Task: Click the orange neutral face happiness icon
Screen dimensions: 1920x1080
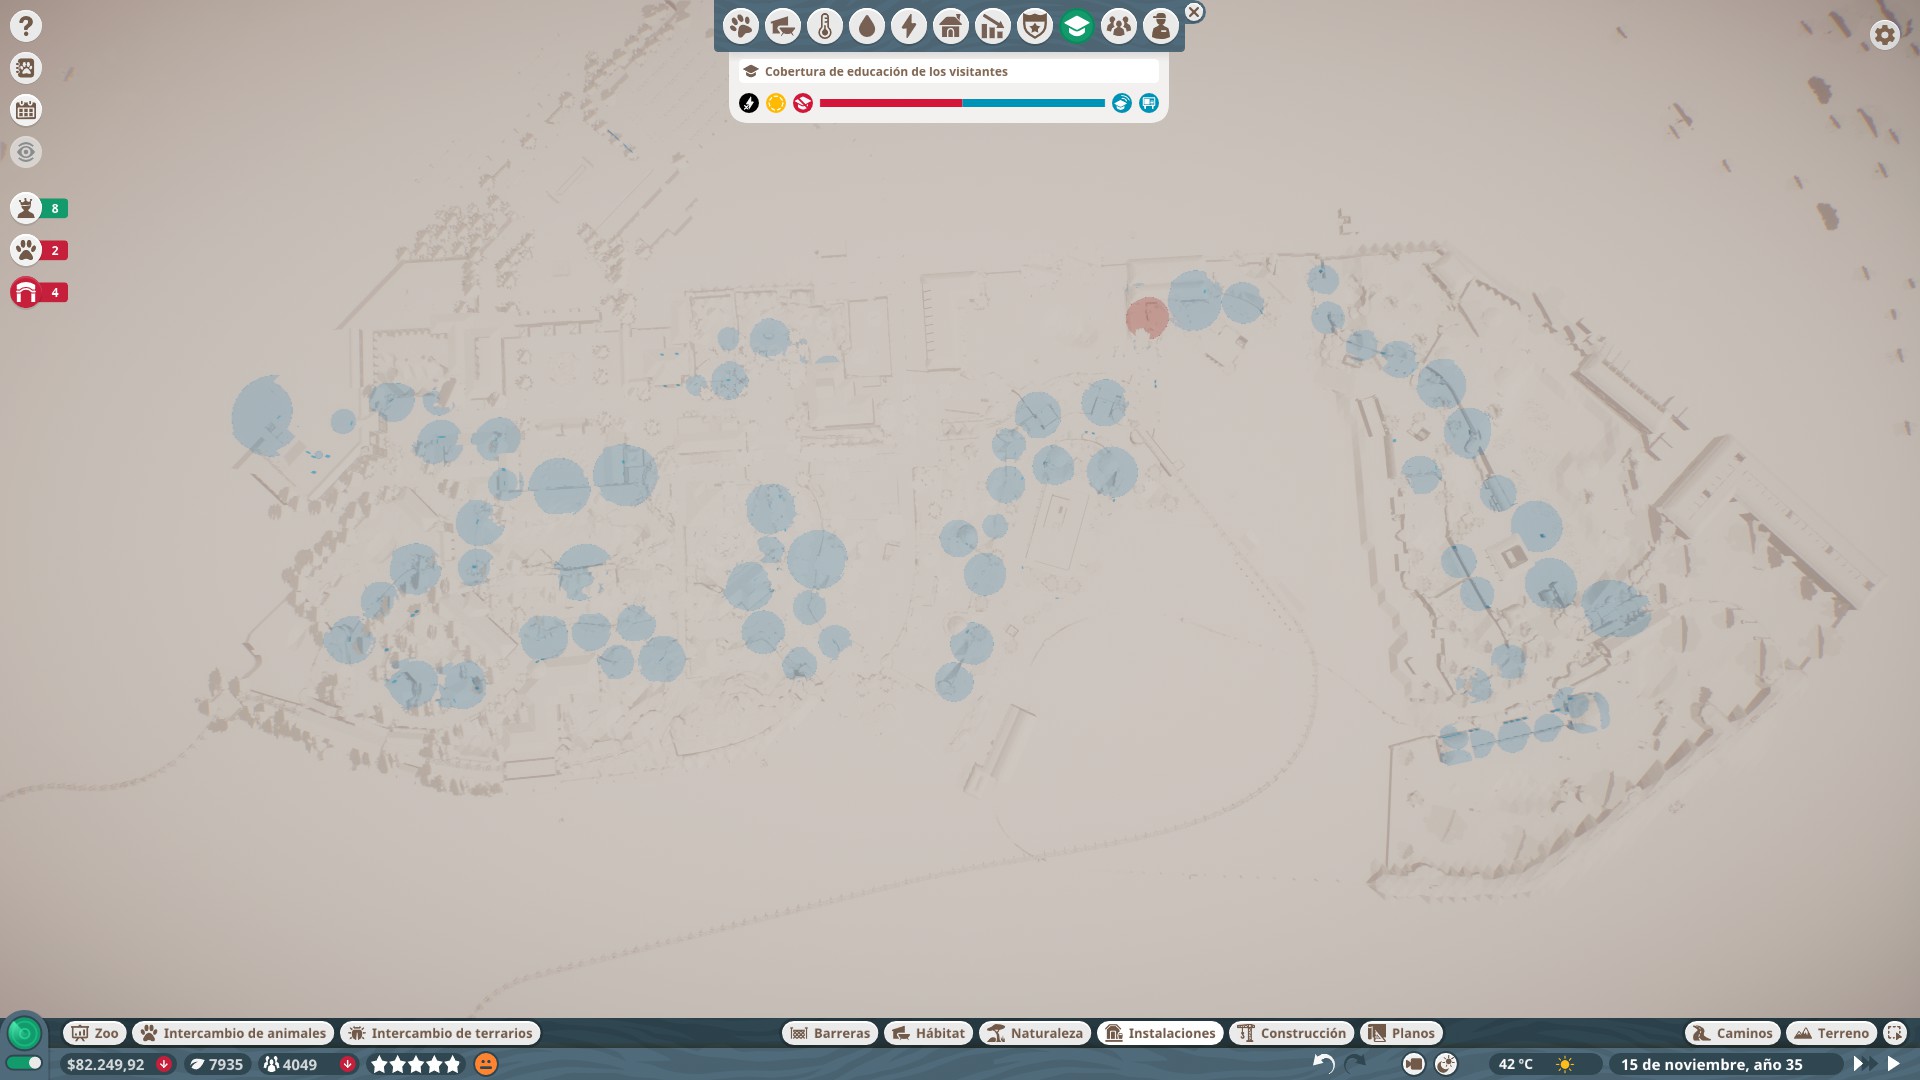Action: tap(486, 1064)
